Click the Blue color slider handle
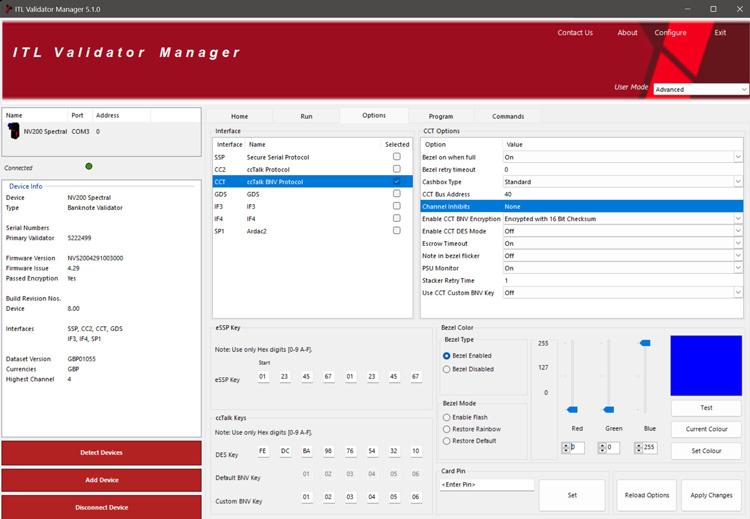The width and height of the screenshot is (750, 519). point(645,343)
